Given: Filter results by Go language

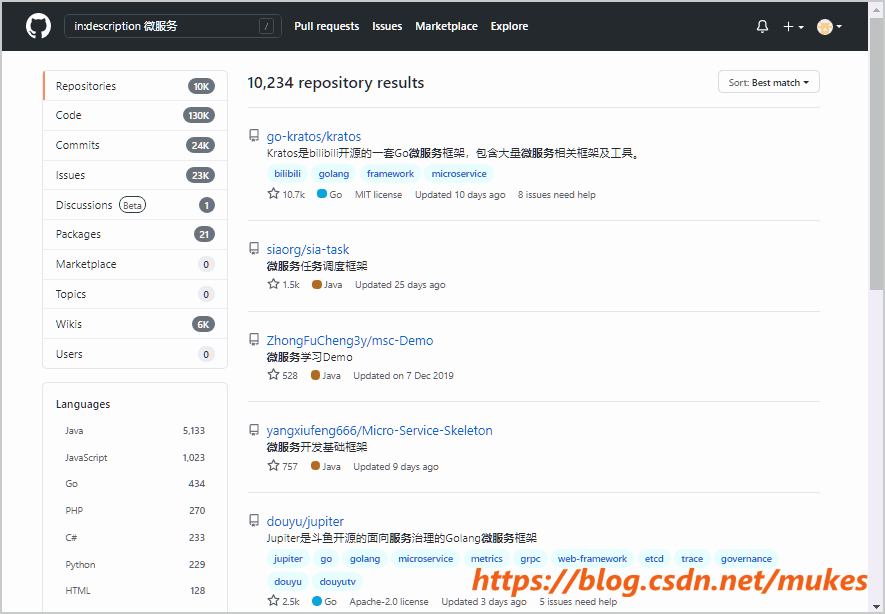Looking at the screenshot, I should tap(135, 484).
